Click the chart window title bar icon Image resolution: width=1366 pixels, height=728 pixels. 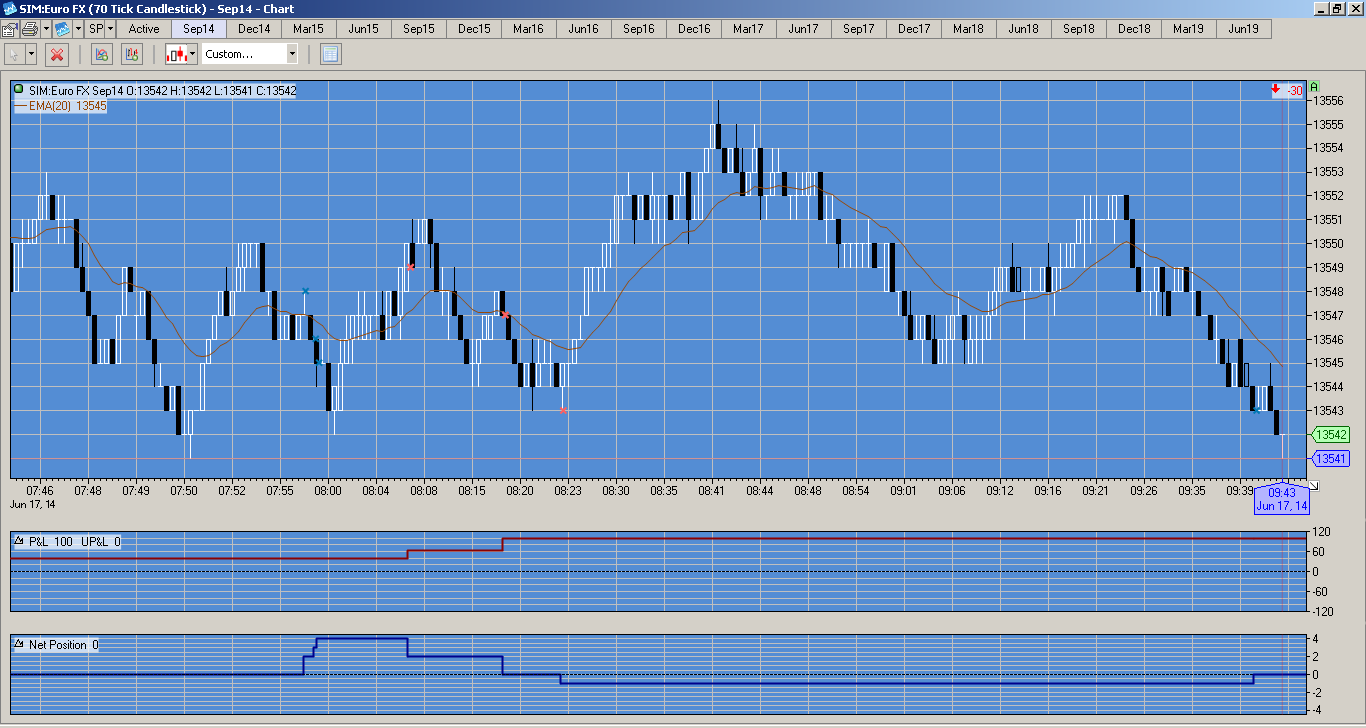9,9
